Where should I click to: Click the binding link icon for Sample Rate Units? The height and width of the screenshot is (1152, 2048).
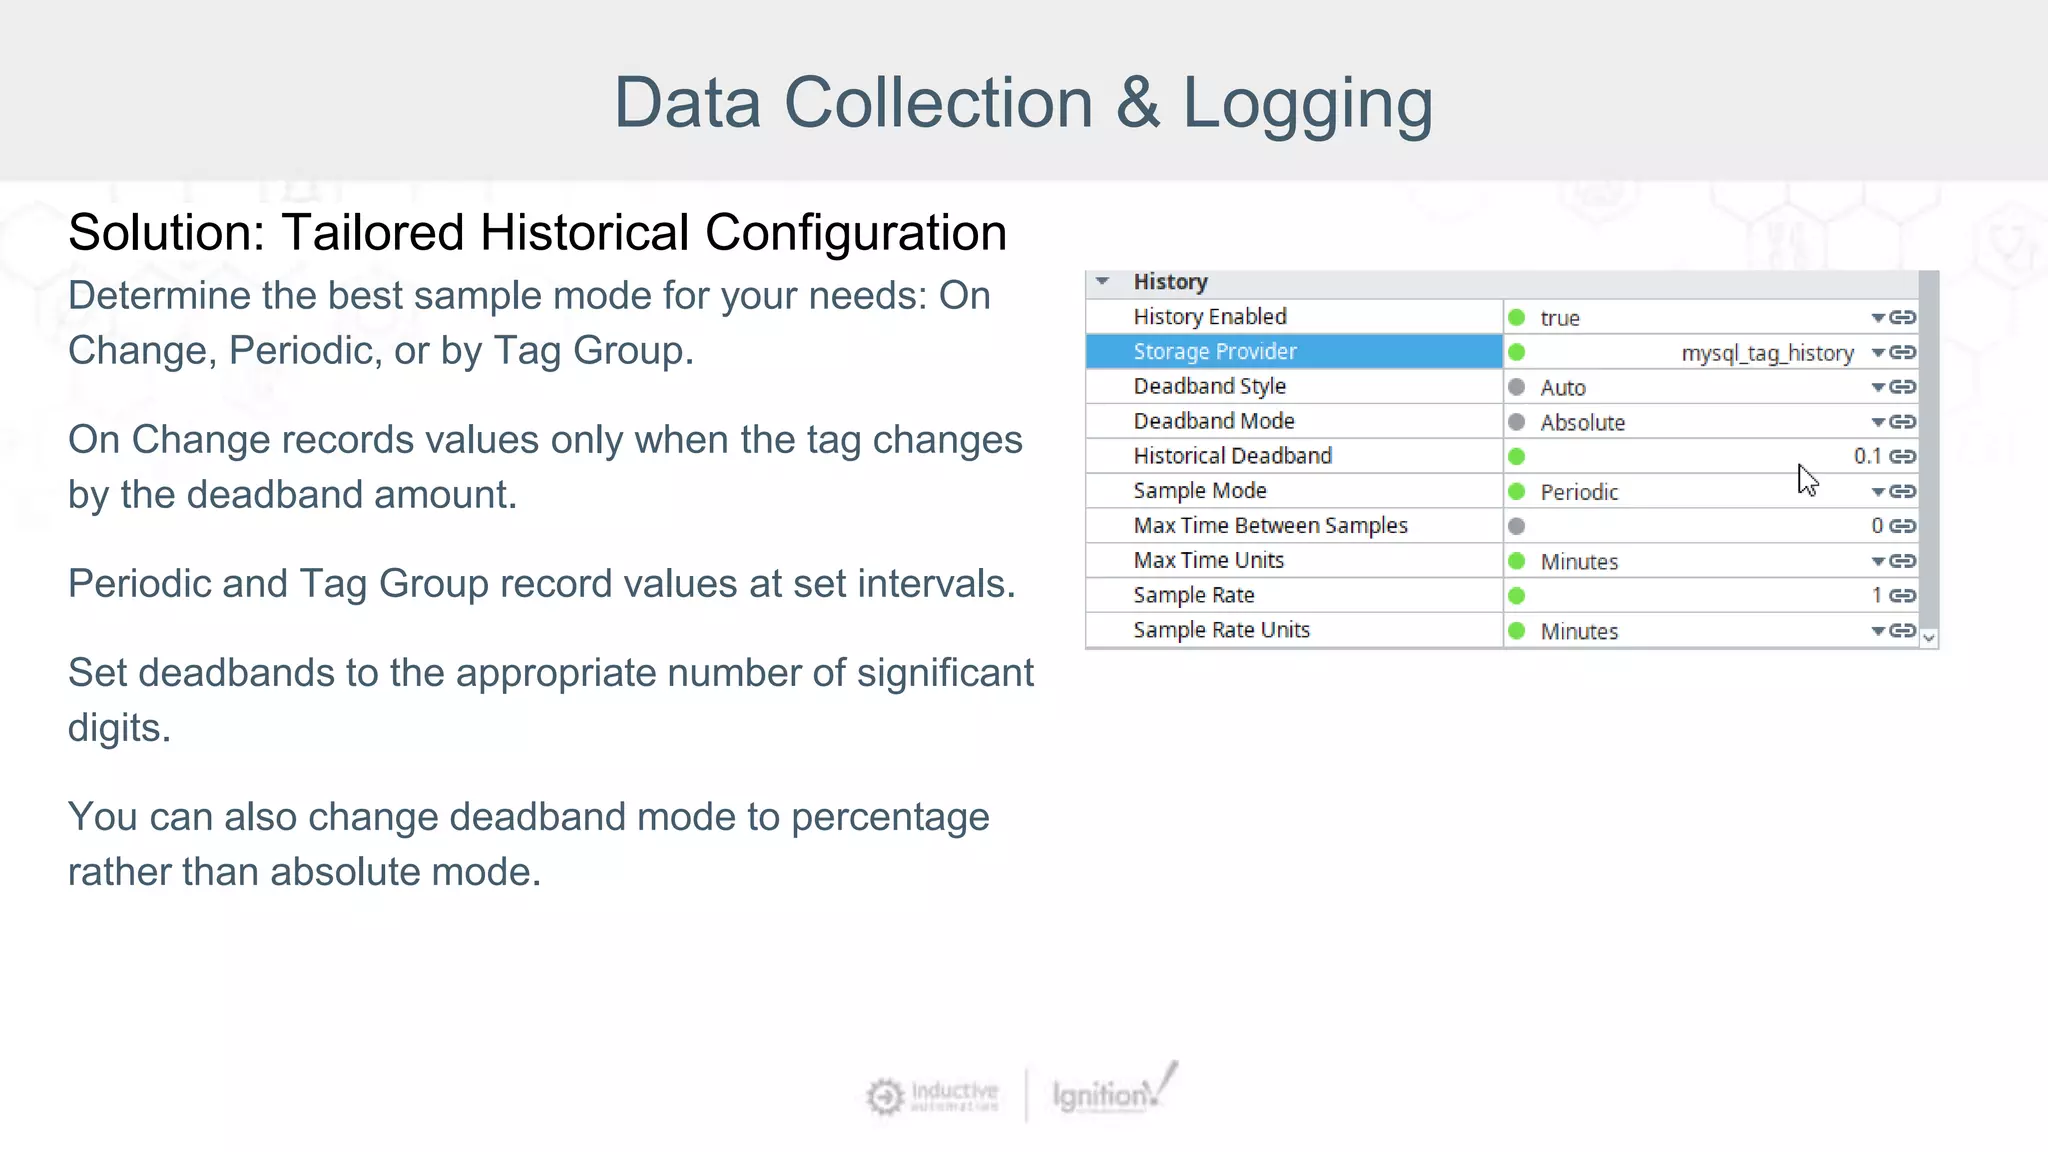[1903, 630]
